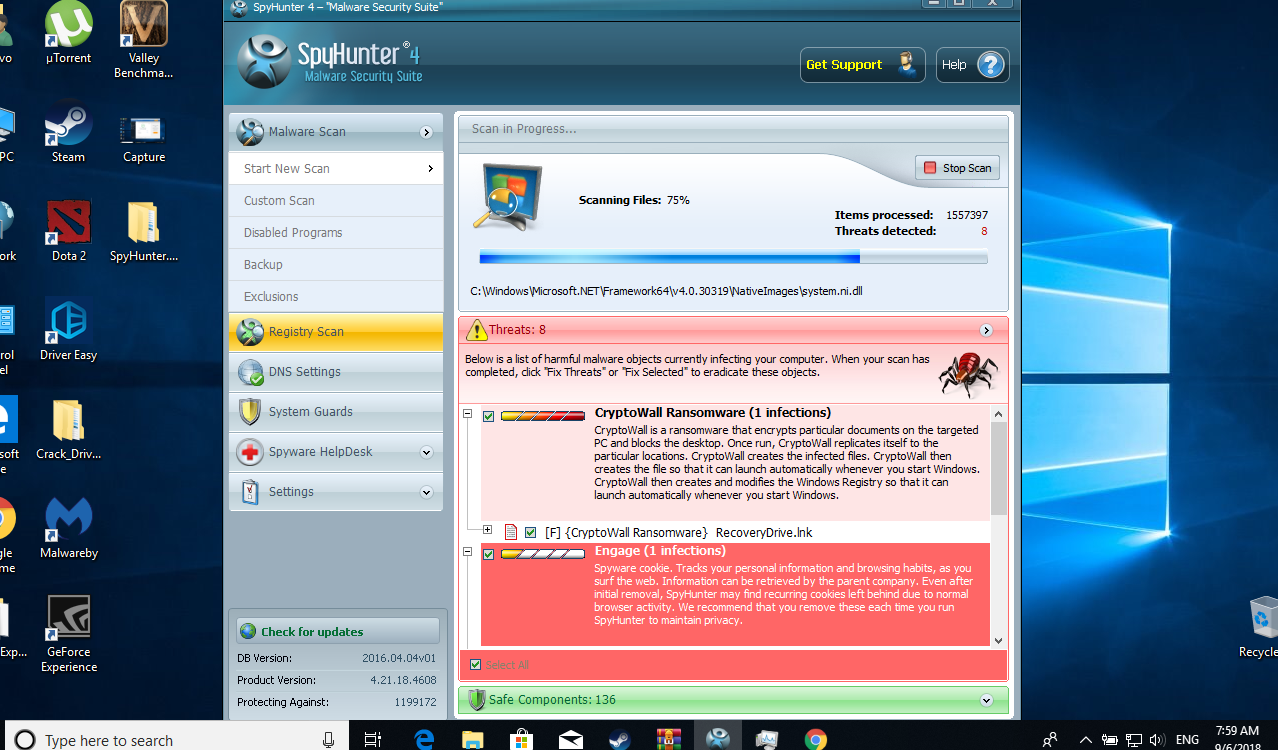Expand the Safe Components: 136 panel
1278x750 pixels.
[x=986, y=700]
